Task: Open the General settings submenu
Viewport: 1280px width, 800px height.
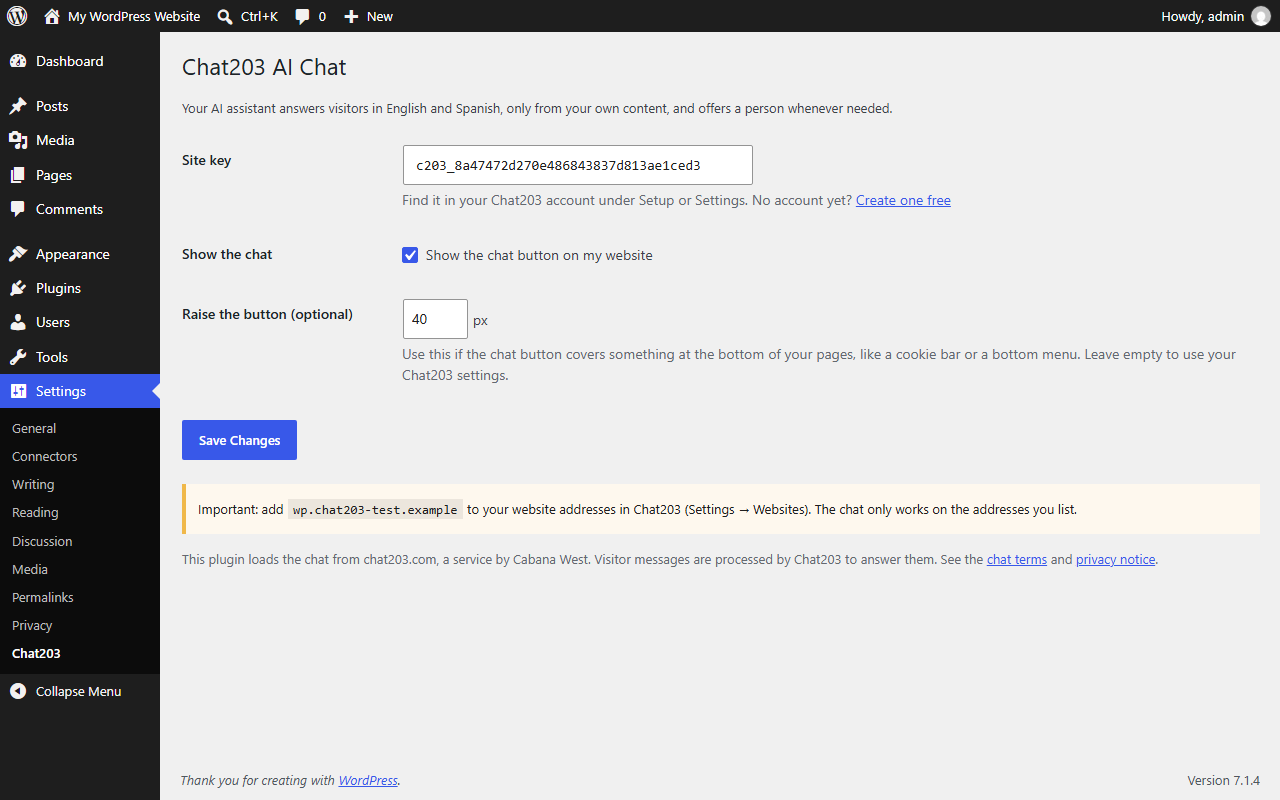Action: pos(34,428)
